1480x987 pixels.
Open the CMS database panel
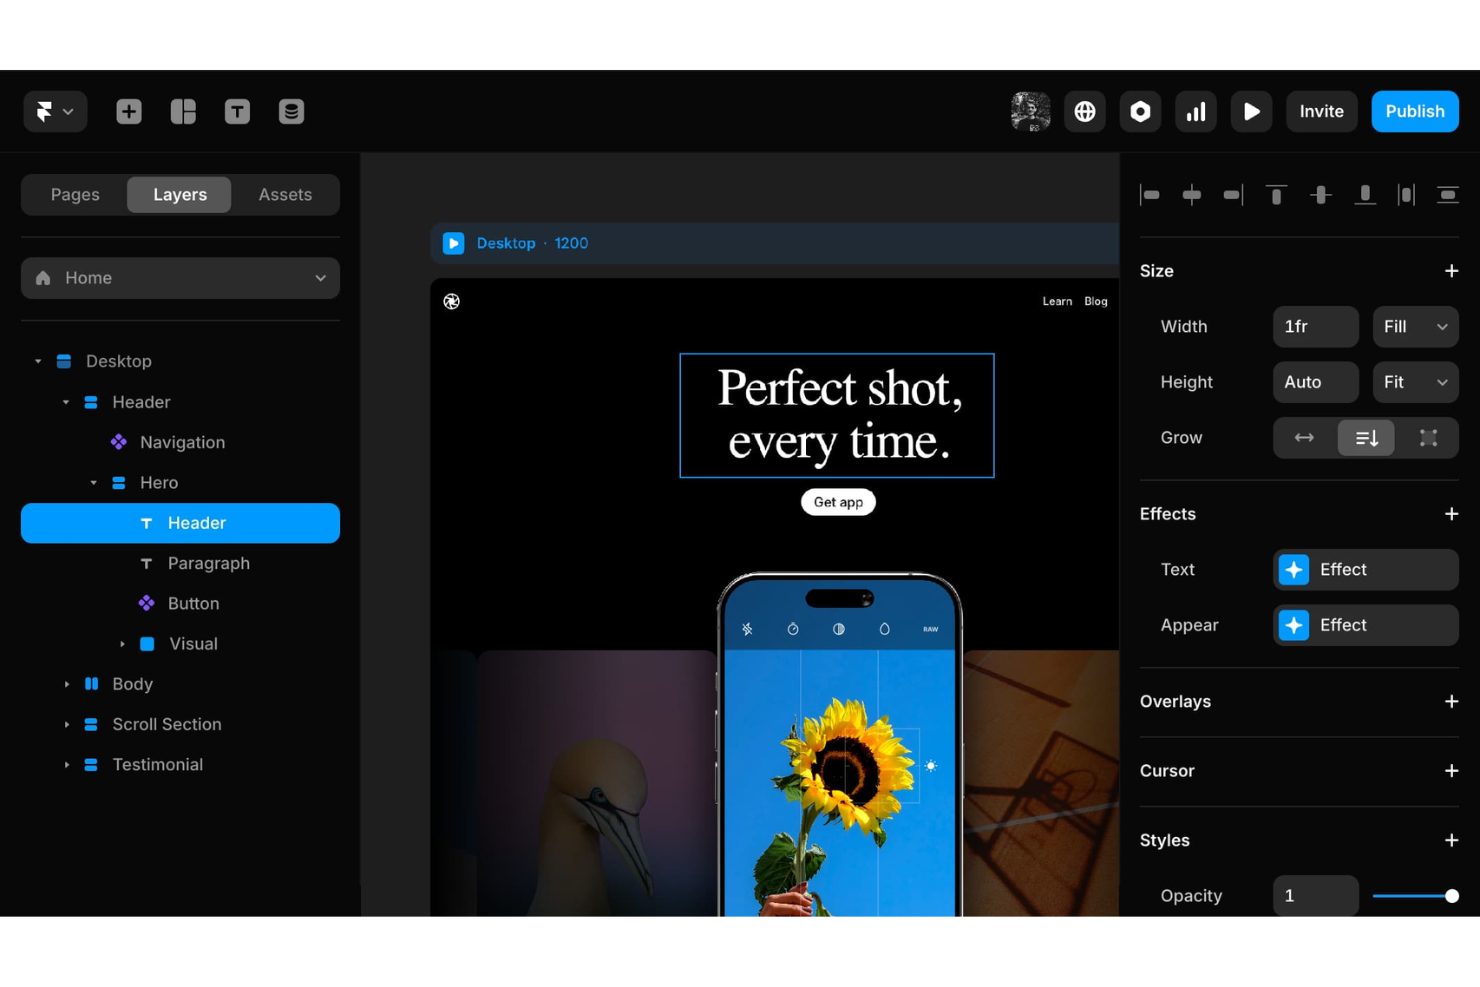(291, 111)
